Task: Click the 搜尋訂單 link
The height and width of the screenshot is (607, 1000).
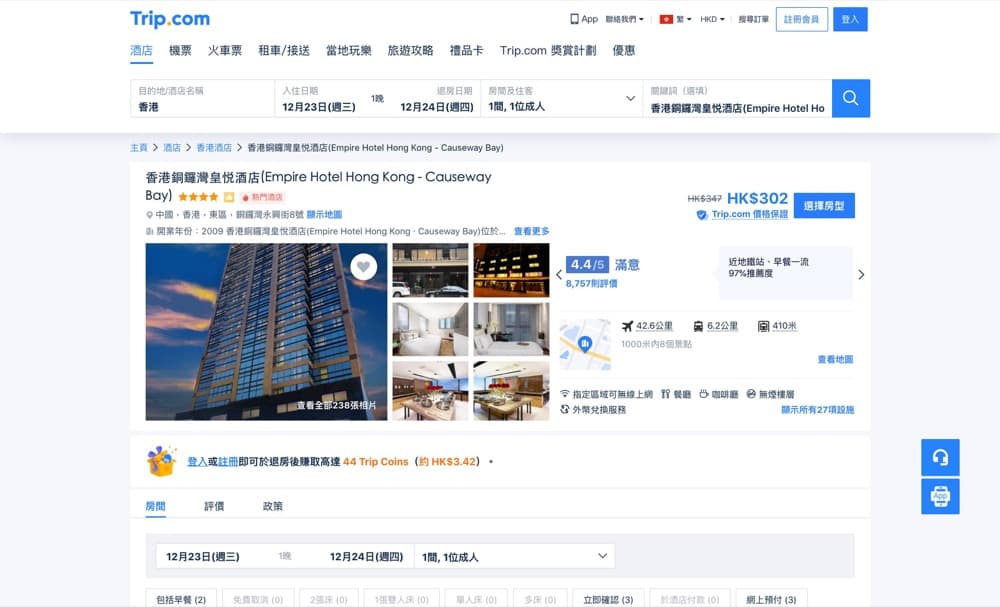Action: [x=753, y=19]
